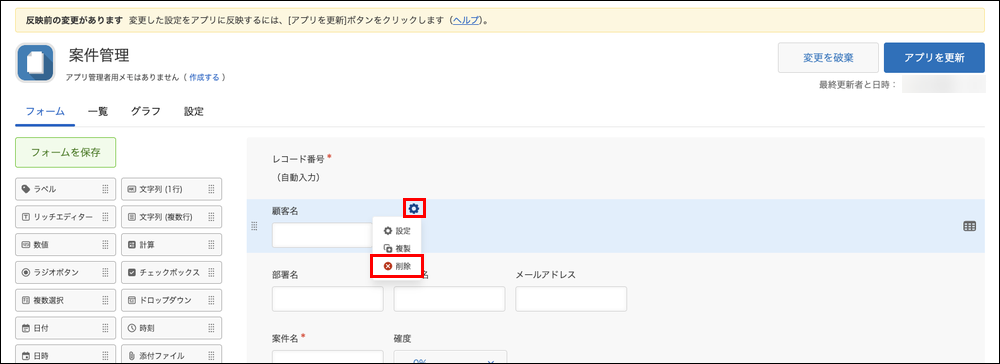The width and height of the screenshot is (1000, 364).
Task: Click the レコード番号 field label
Action: pos(298,158)
